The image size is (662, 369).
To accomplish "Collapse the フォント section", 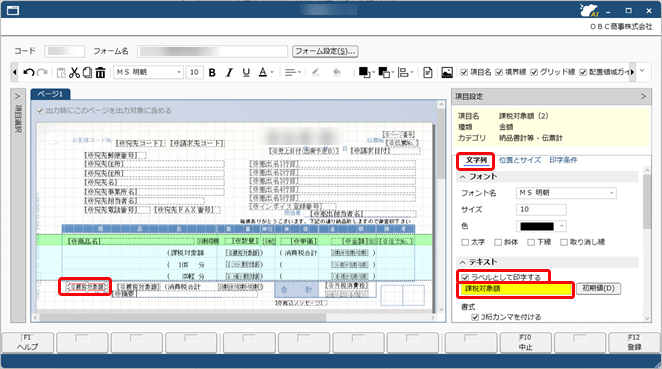I will pos(463,177).
